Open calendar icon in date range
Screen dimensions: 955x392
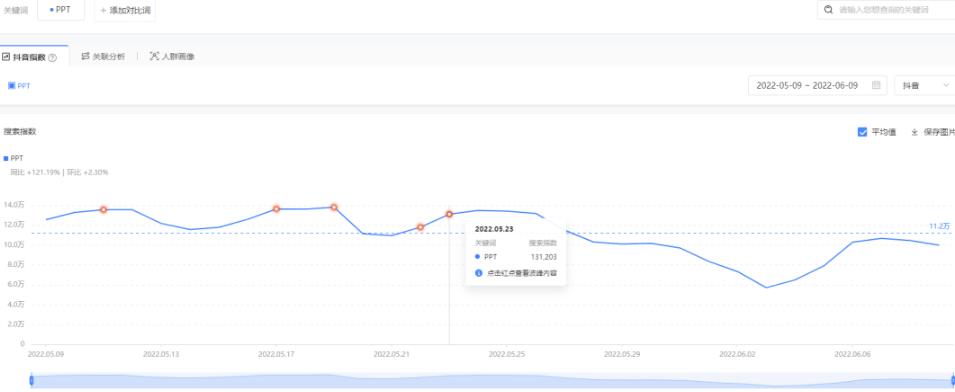[876, 85]
